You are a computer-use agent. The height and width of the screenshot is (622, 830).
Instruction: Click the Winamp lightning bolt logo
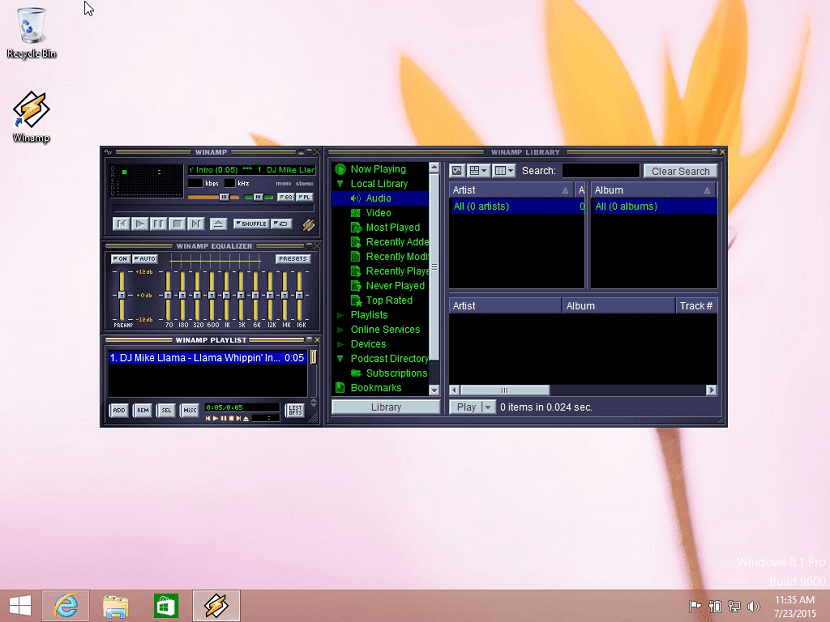point(309,224)
